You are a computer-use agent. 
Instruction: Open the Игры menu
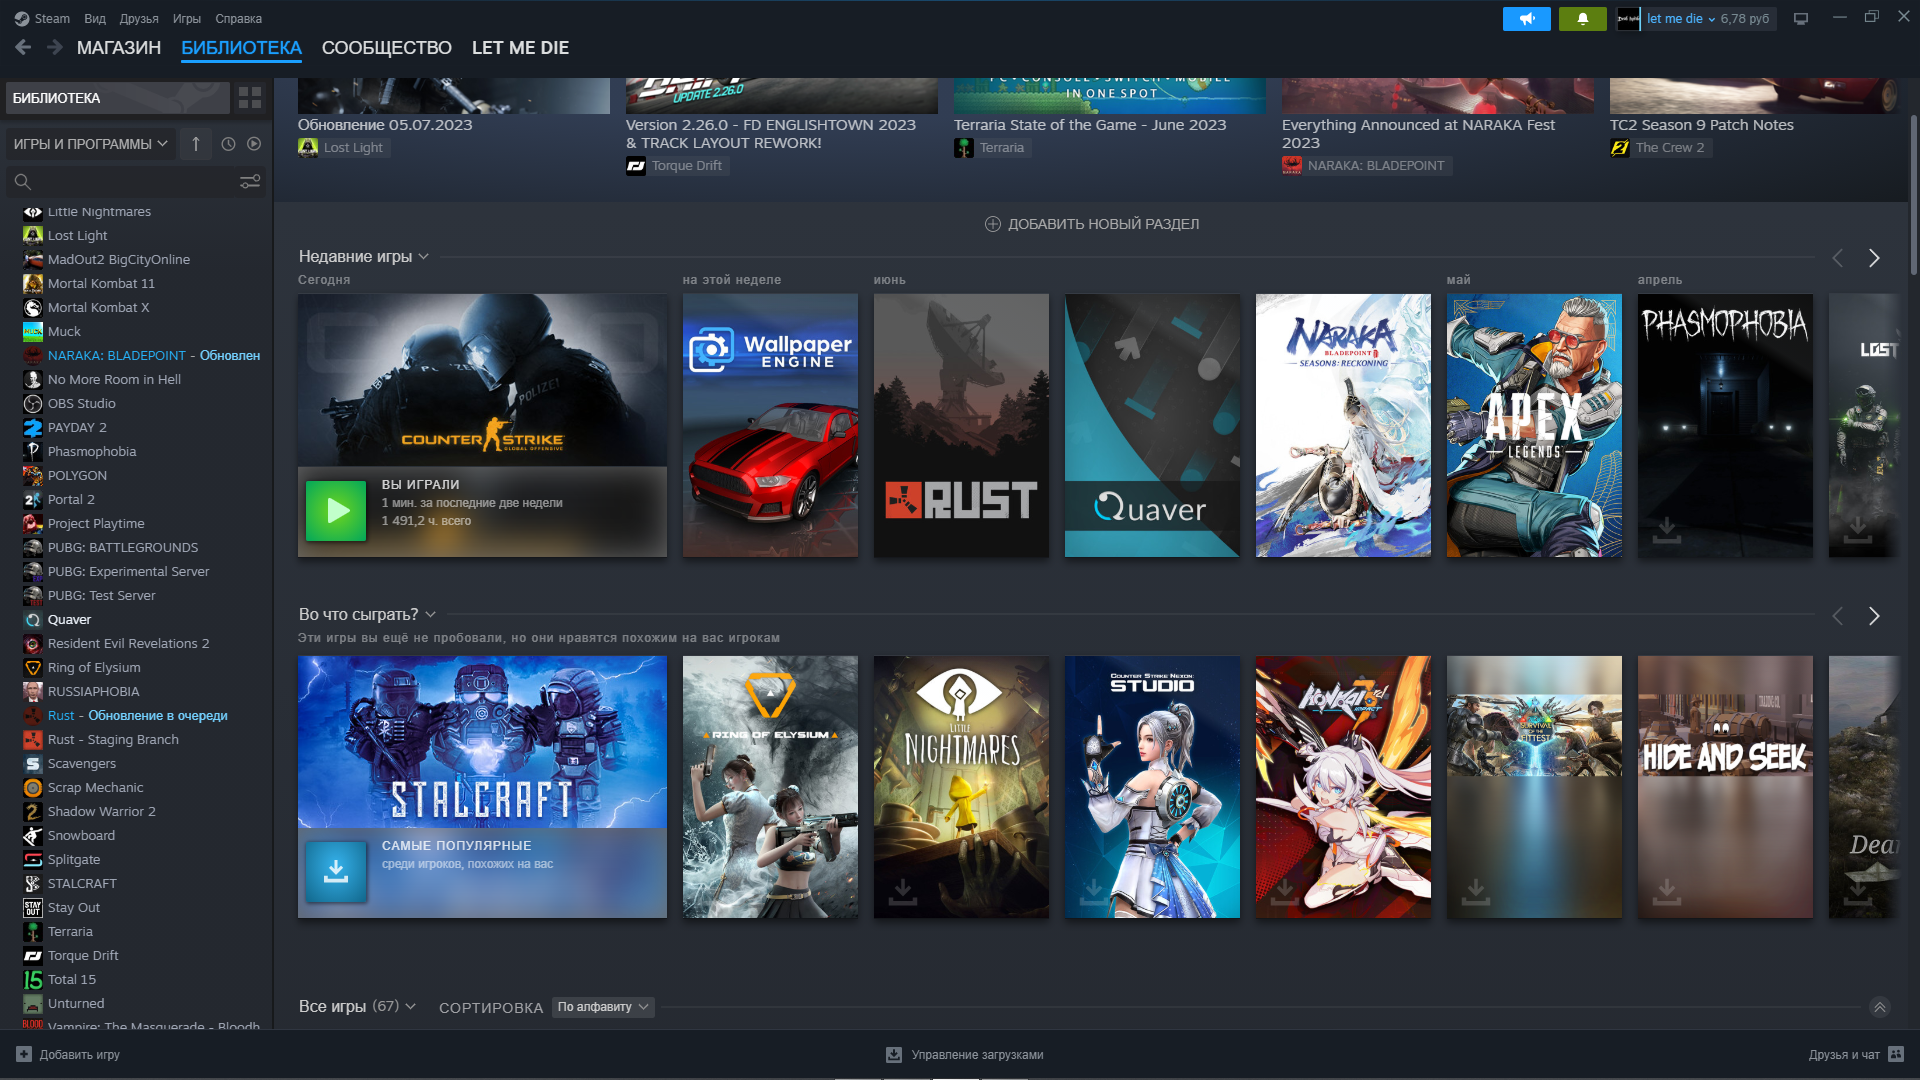pyautogui.click(x=187, y=18)
